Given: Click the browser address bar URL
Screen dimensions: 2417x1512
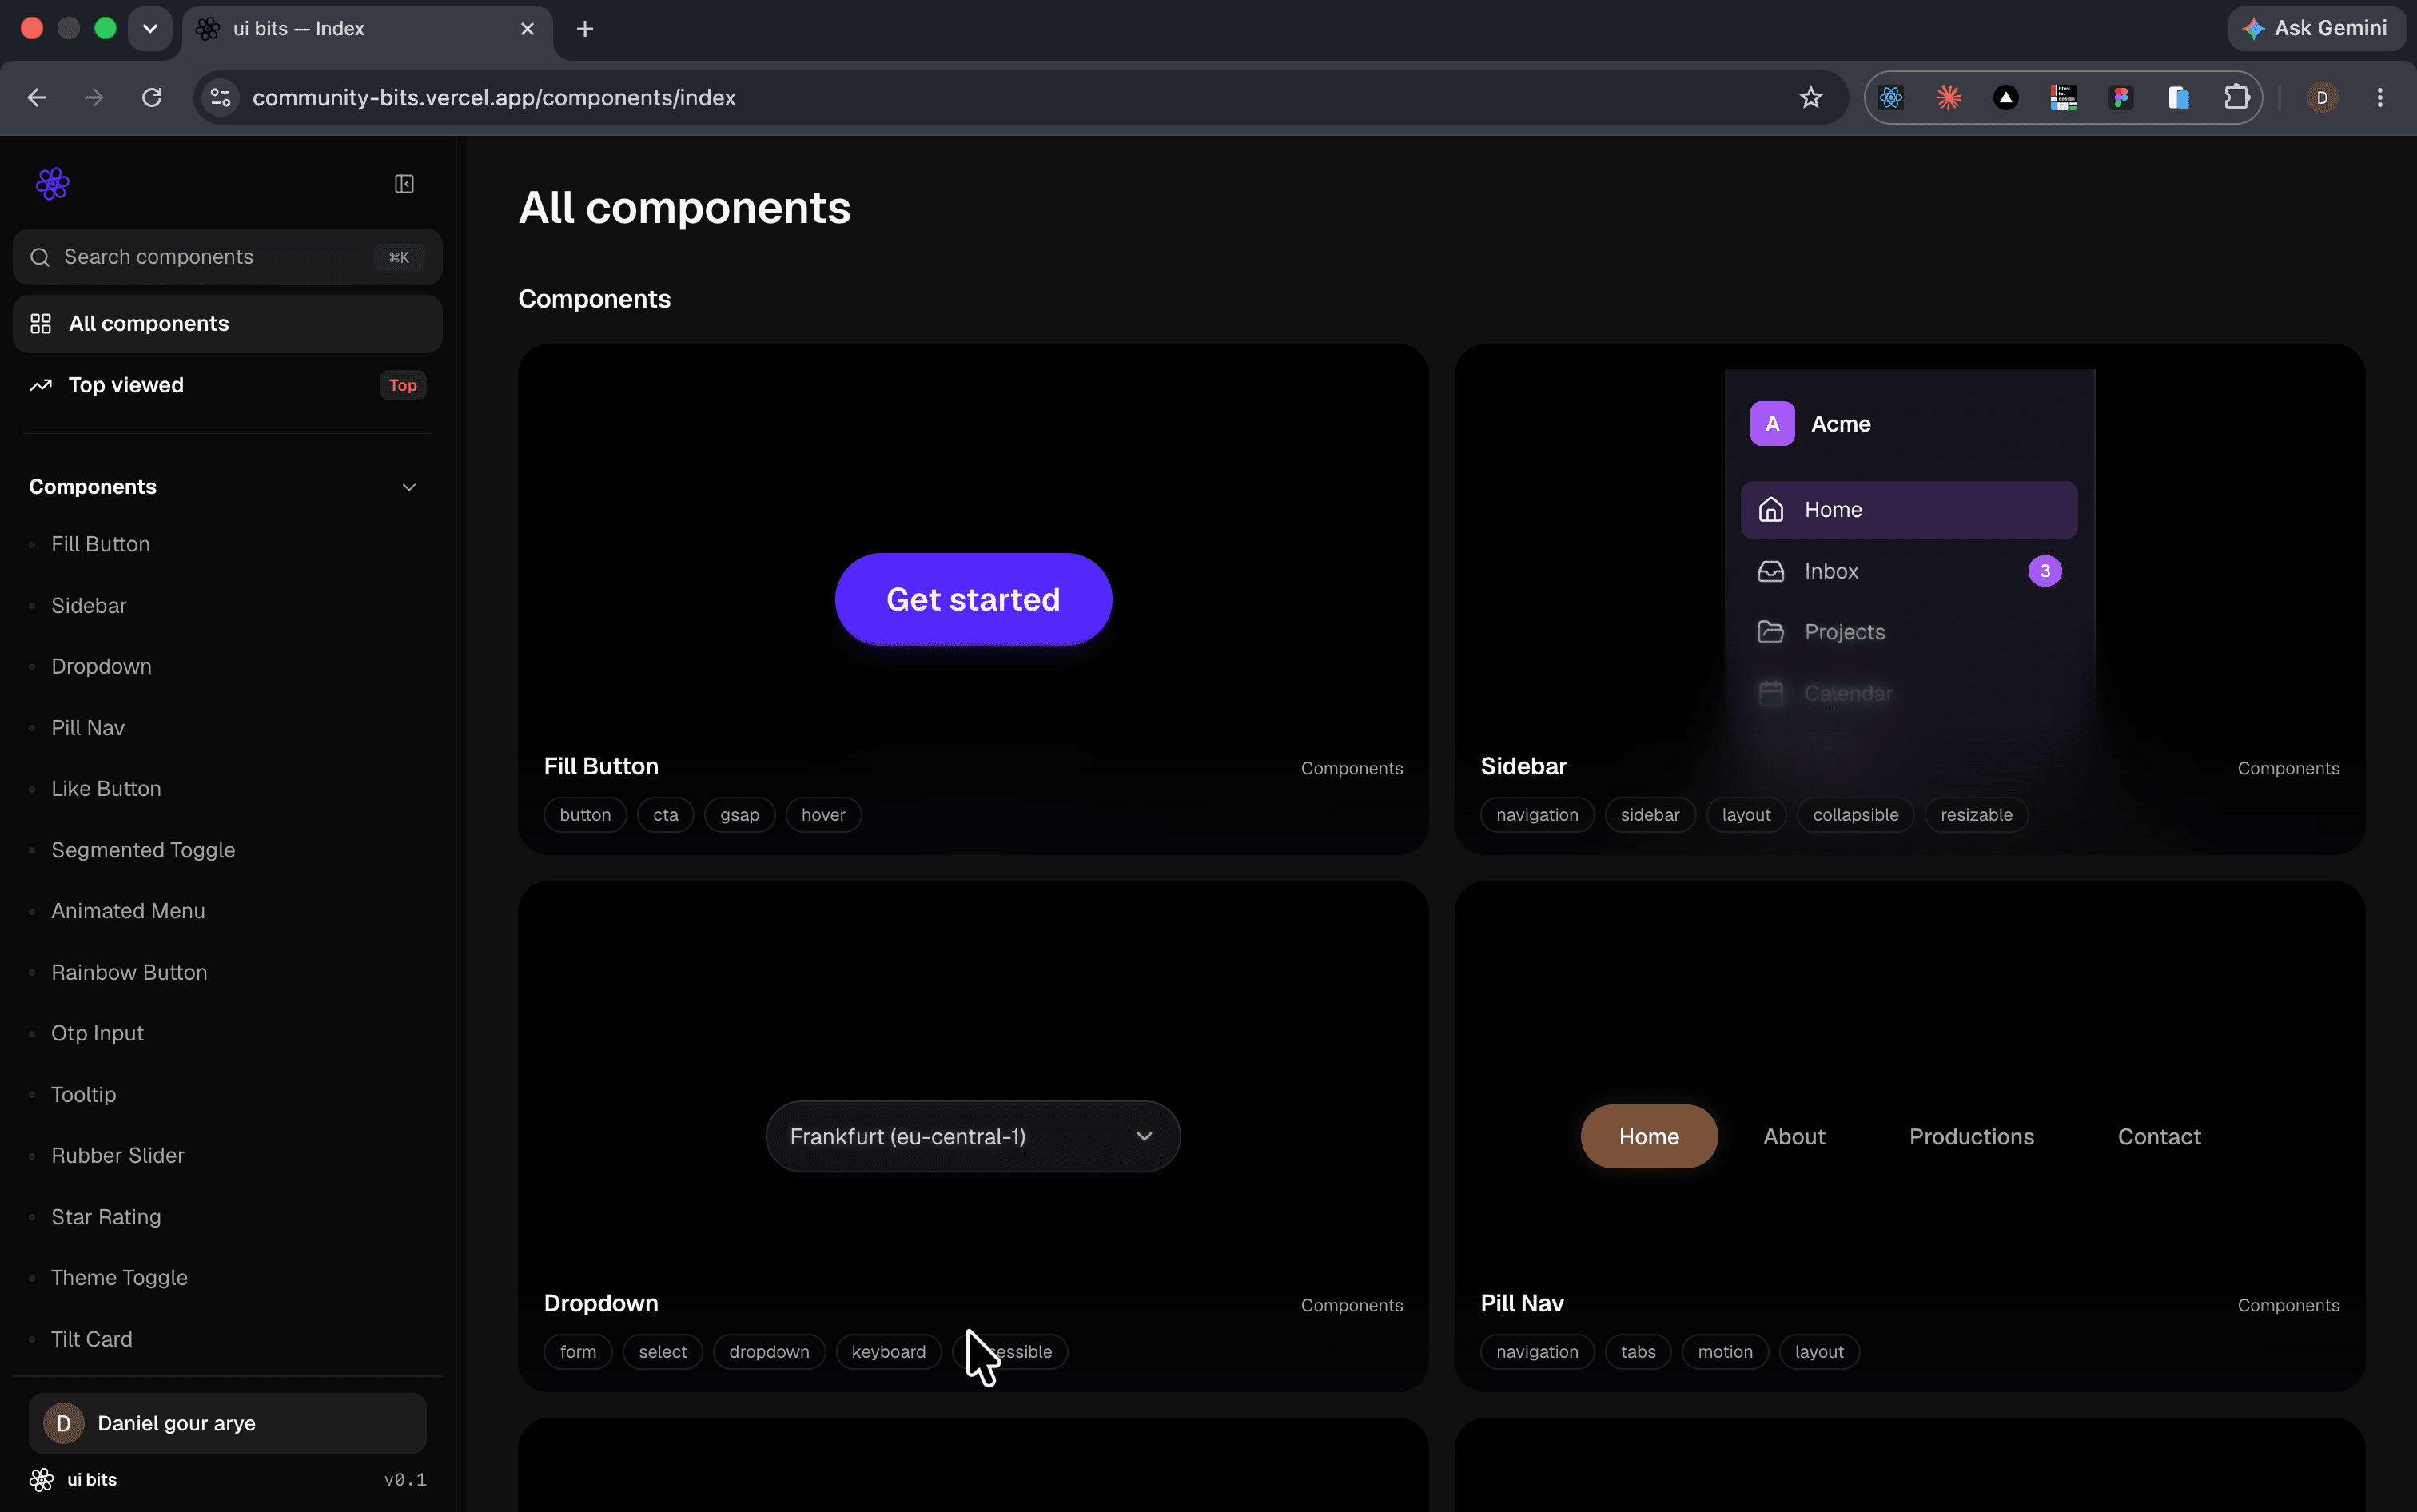Looking at the screenshot, I should 494,97.
